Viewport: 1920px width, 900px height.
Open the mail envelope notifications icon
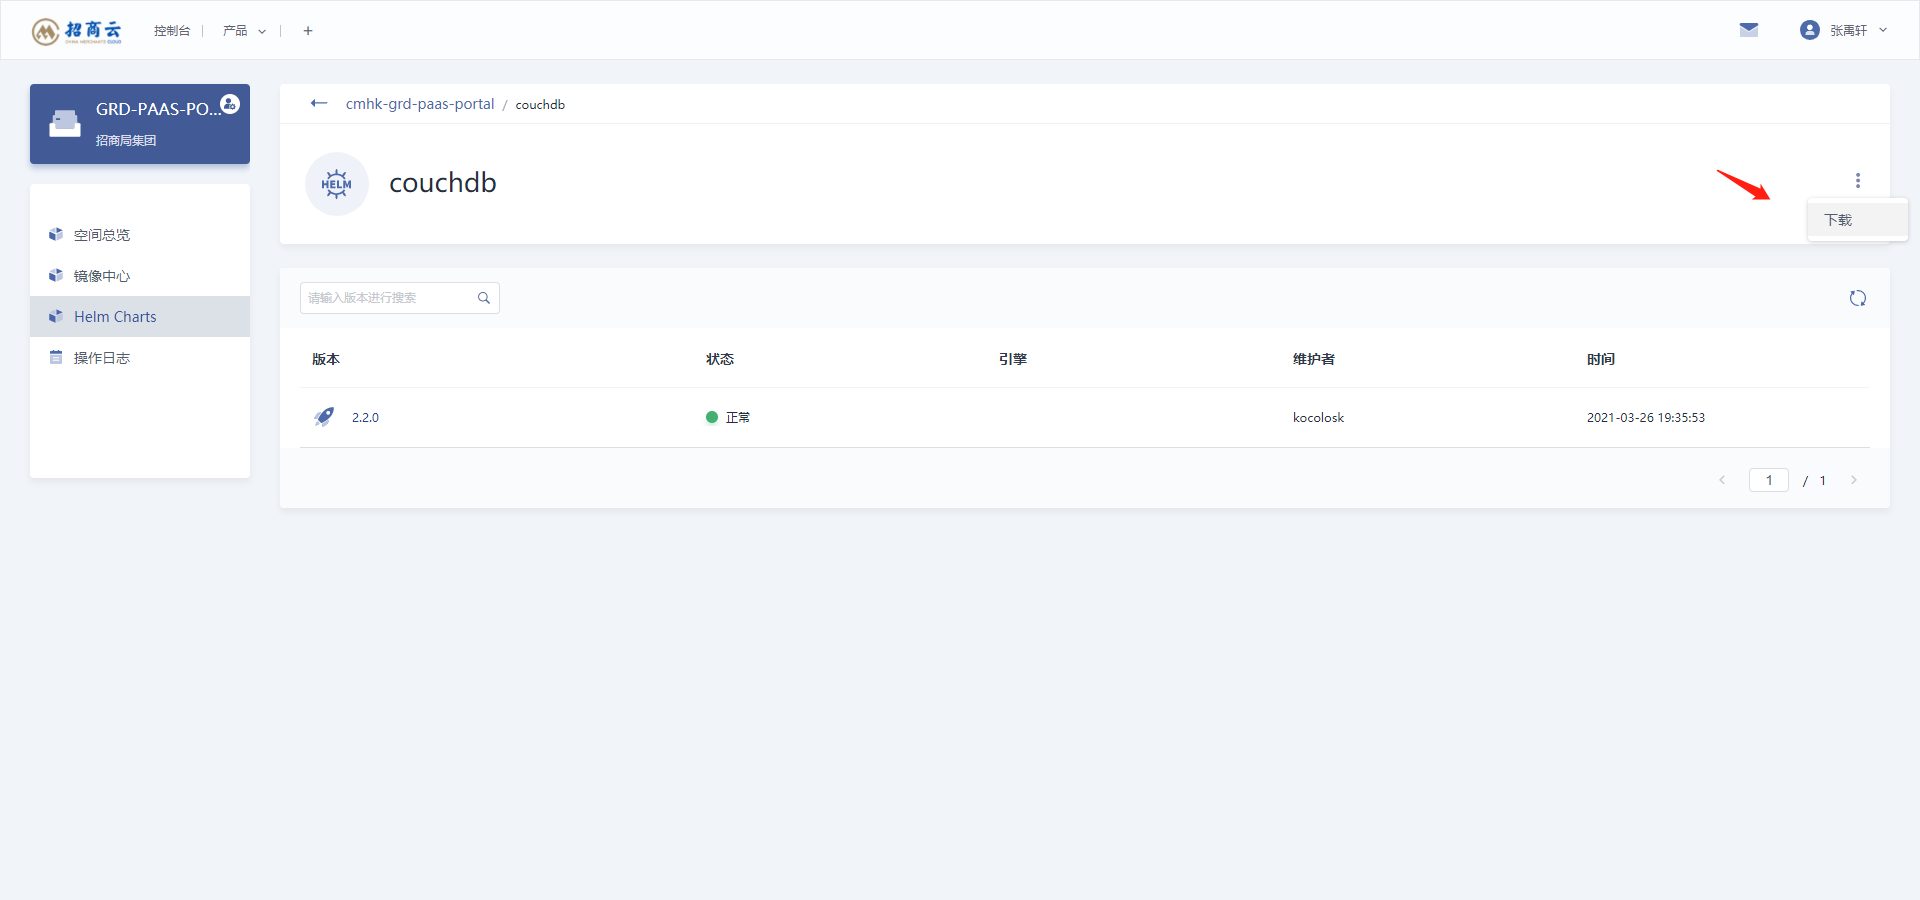point(1749,30)
